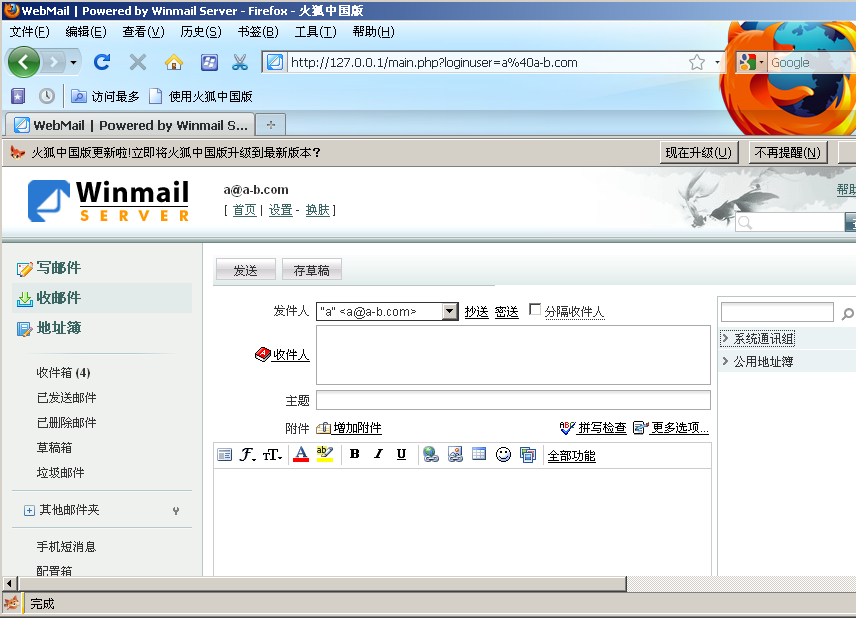Click the 不再提醒(N) button
The height and width of the screenshot is (618, 856).
point(787,152)
